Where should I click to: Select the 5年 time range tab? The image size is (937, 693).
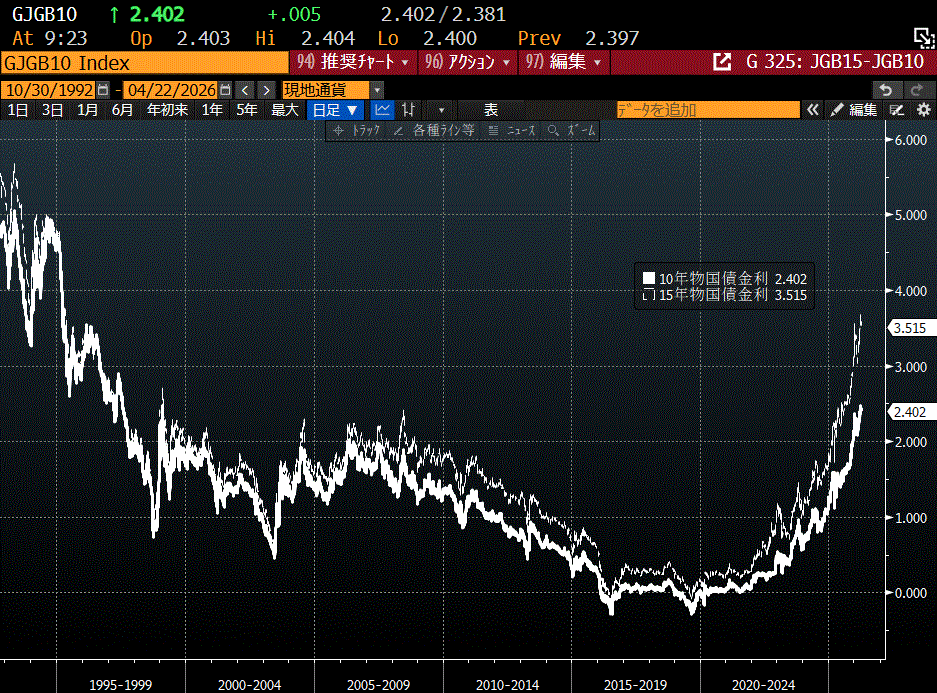(x=246, y=110)
